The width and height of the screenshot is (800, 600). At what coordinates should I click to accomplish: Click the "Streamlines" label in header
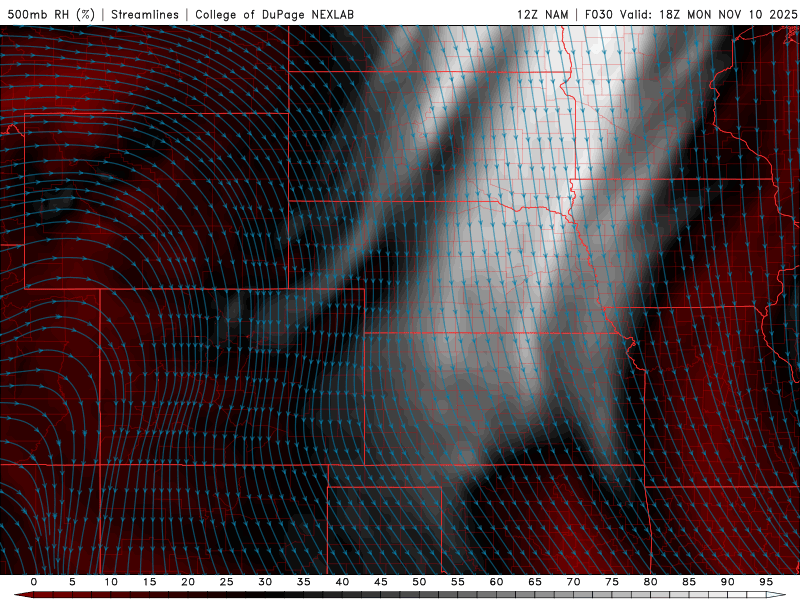[x=145, y=14]
